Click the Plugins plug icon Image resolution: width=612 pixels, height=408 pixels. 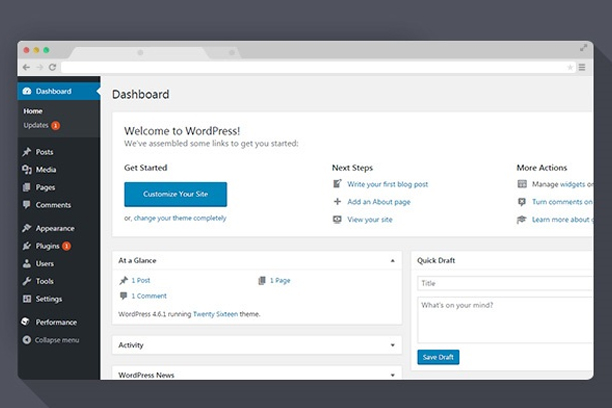(27, 246)
